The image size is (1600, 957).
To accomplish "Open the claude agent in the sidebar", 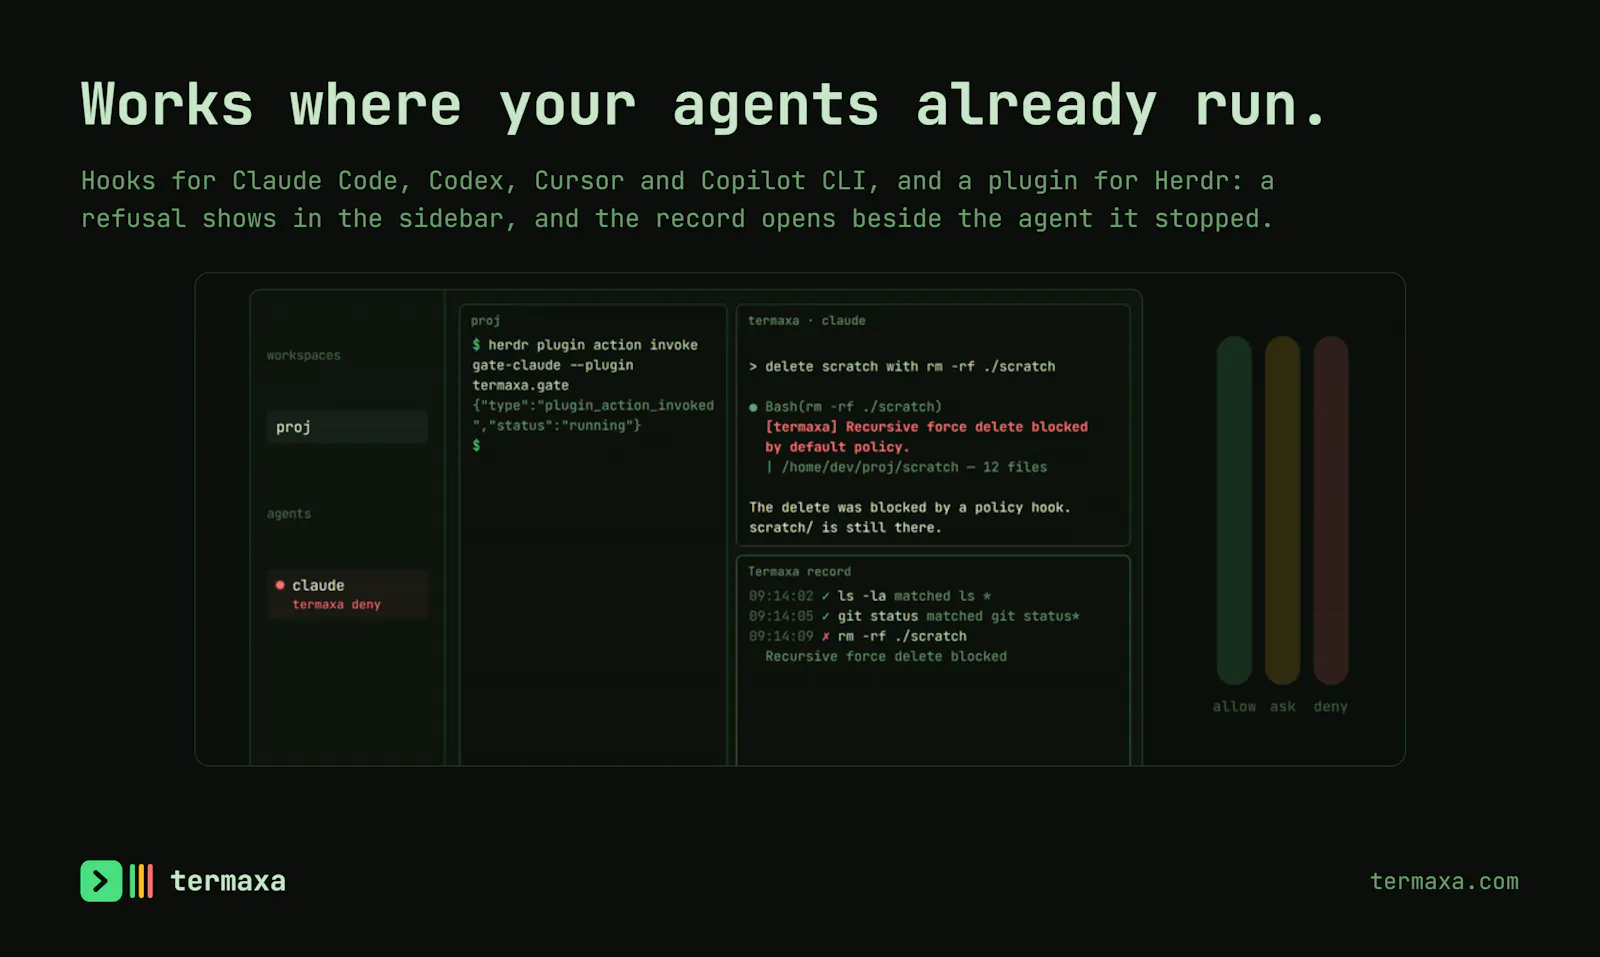I will pos(347,594).
